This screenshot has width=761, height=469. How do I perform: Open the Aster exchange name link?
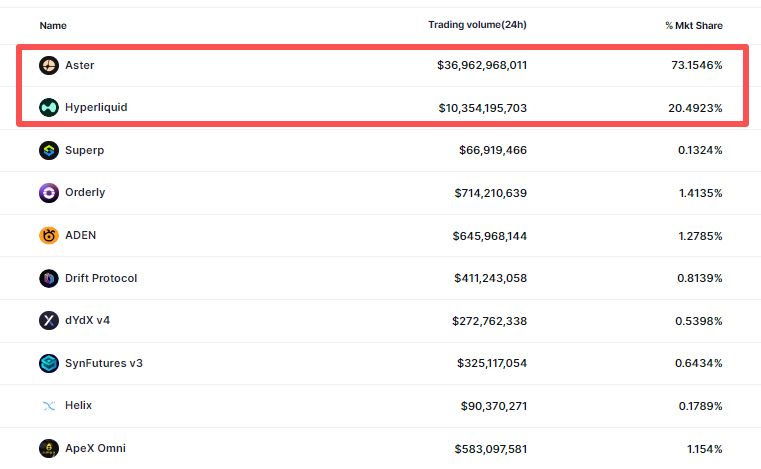pos(80,65)
